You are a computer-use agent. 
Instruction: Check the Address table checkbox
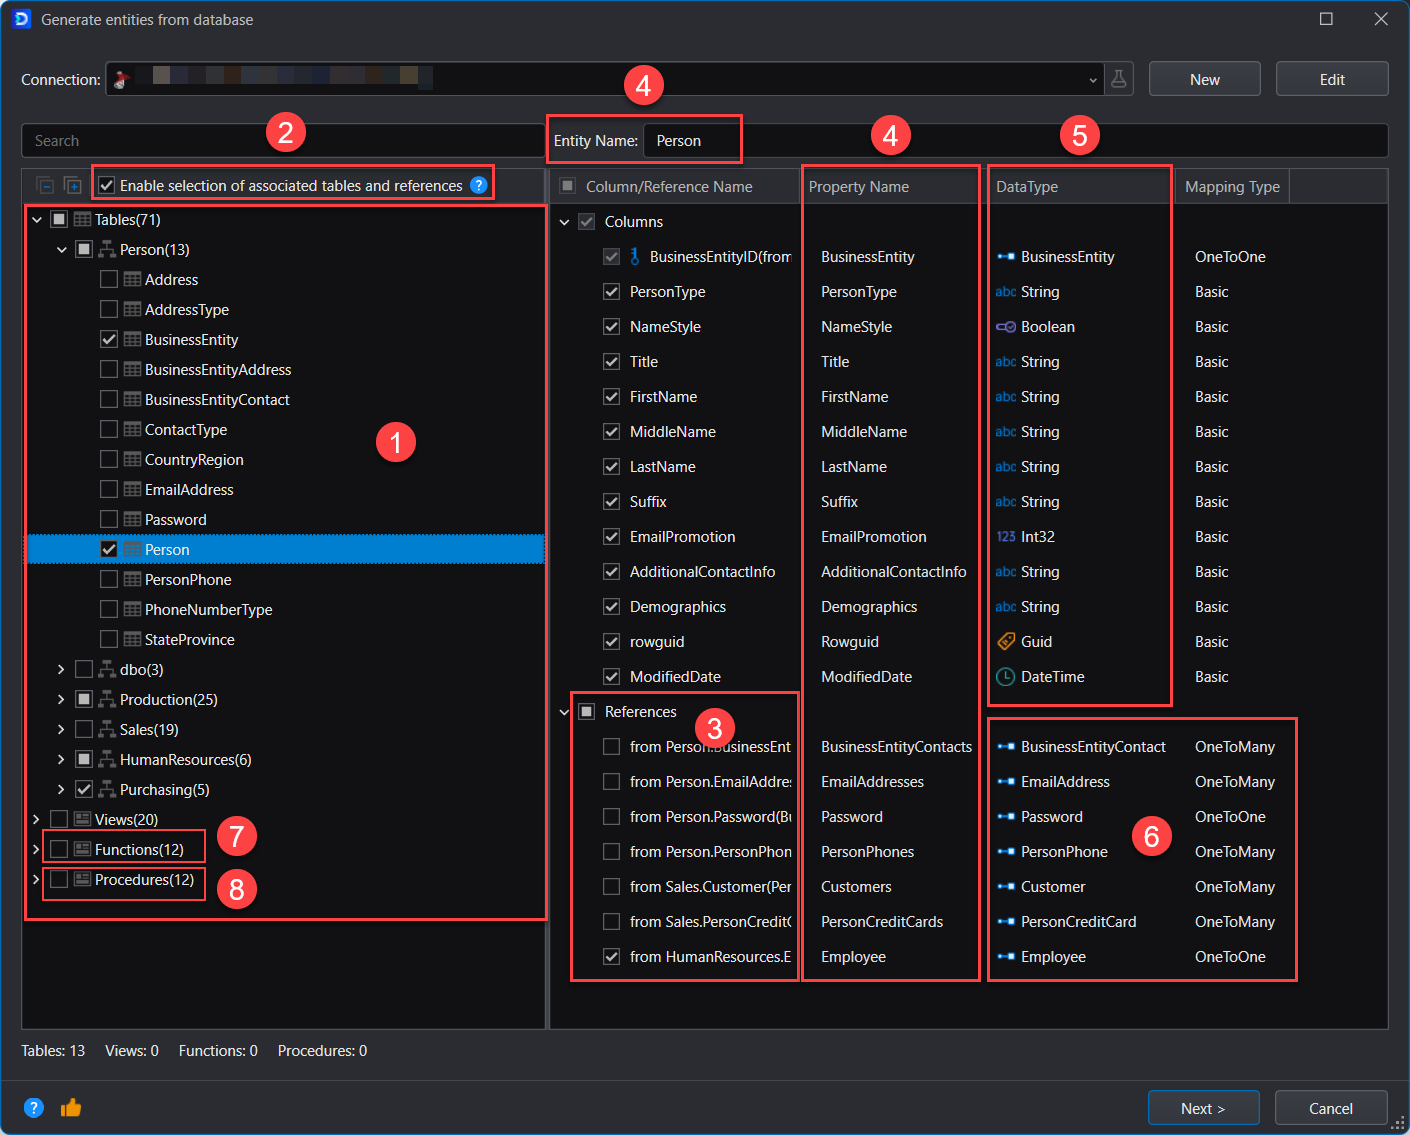point(109,279)
